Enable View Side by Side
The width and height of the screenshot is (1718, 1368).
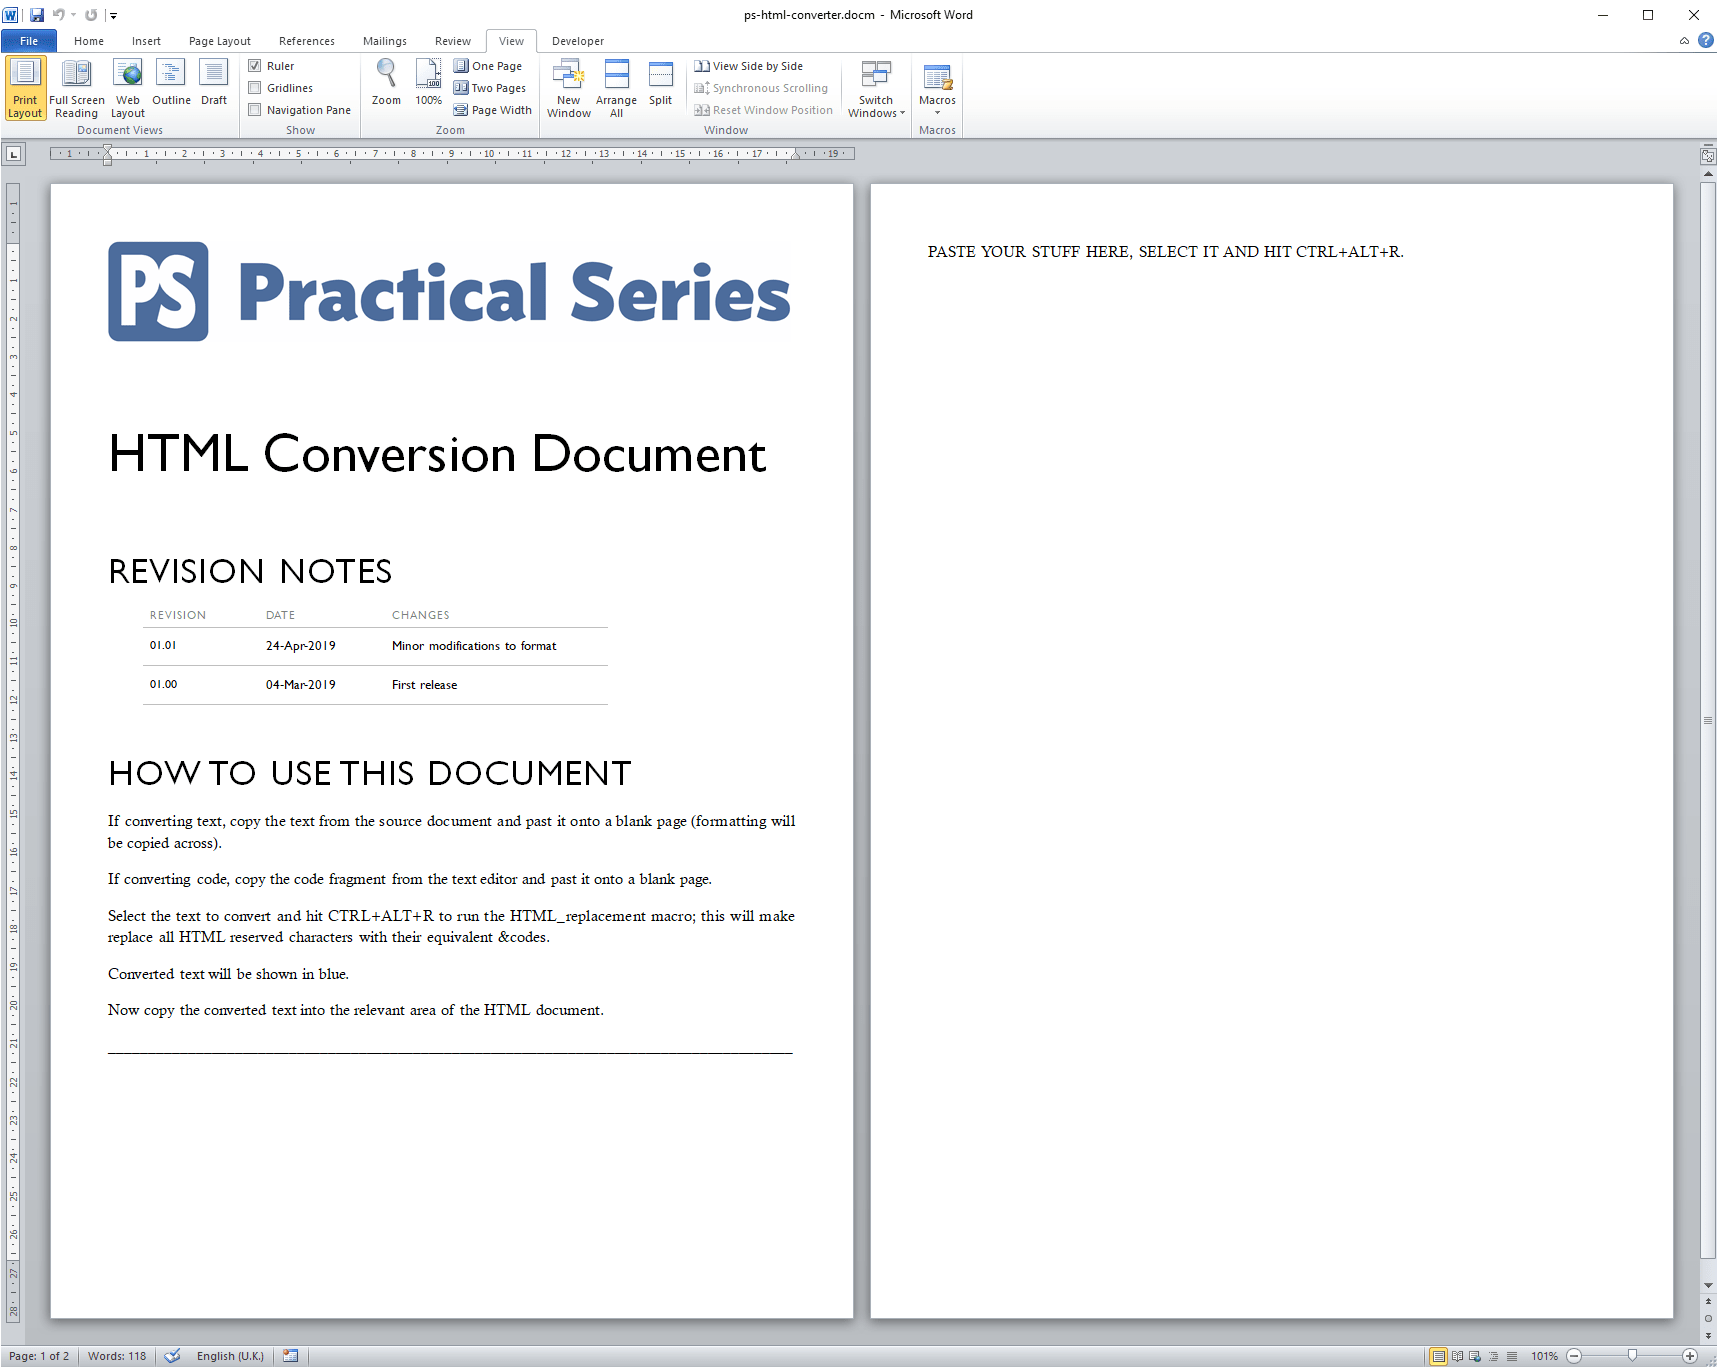pos(749,66)
